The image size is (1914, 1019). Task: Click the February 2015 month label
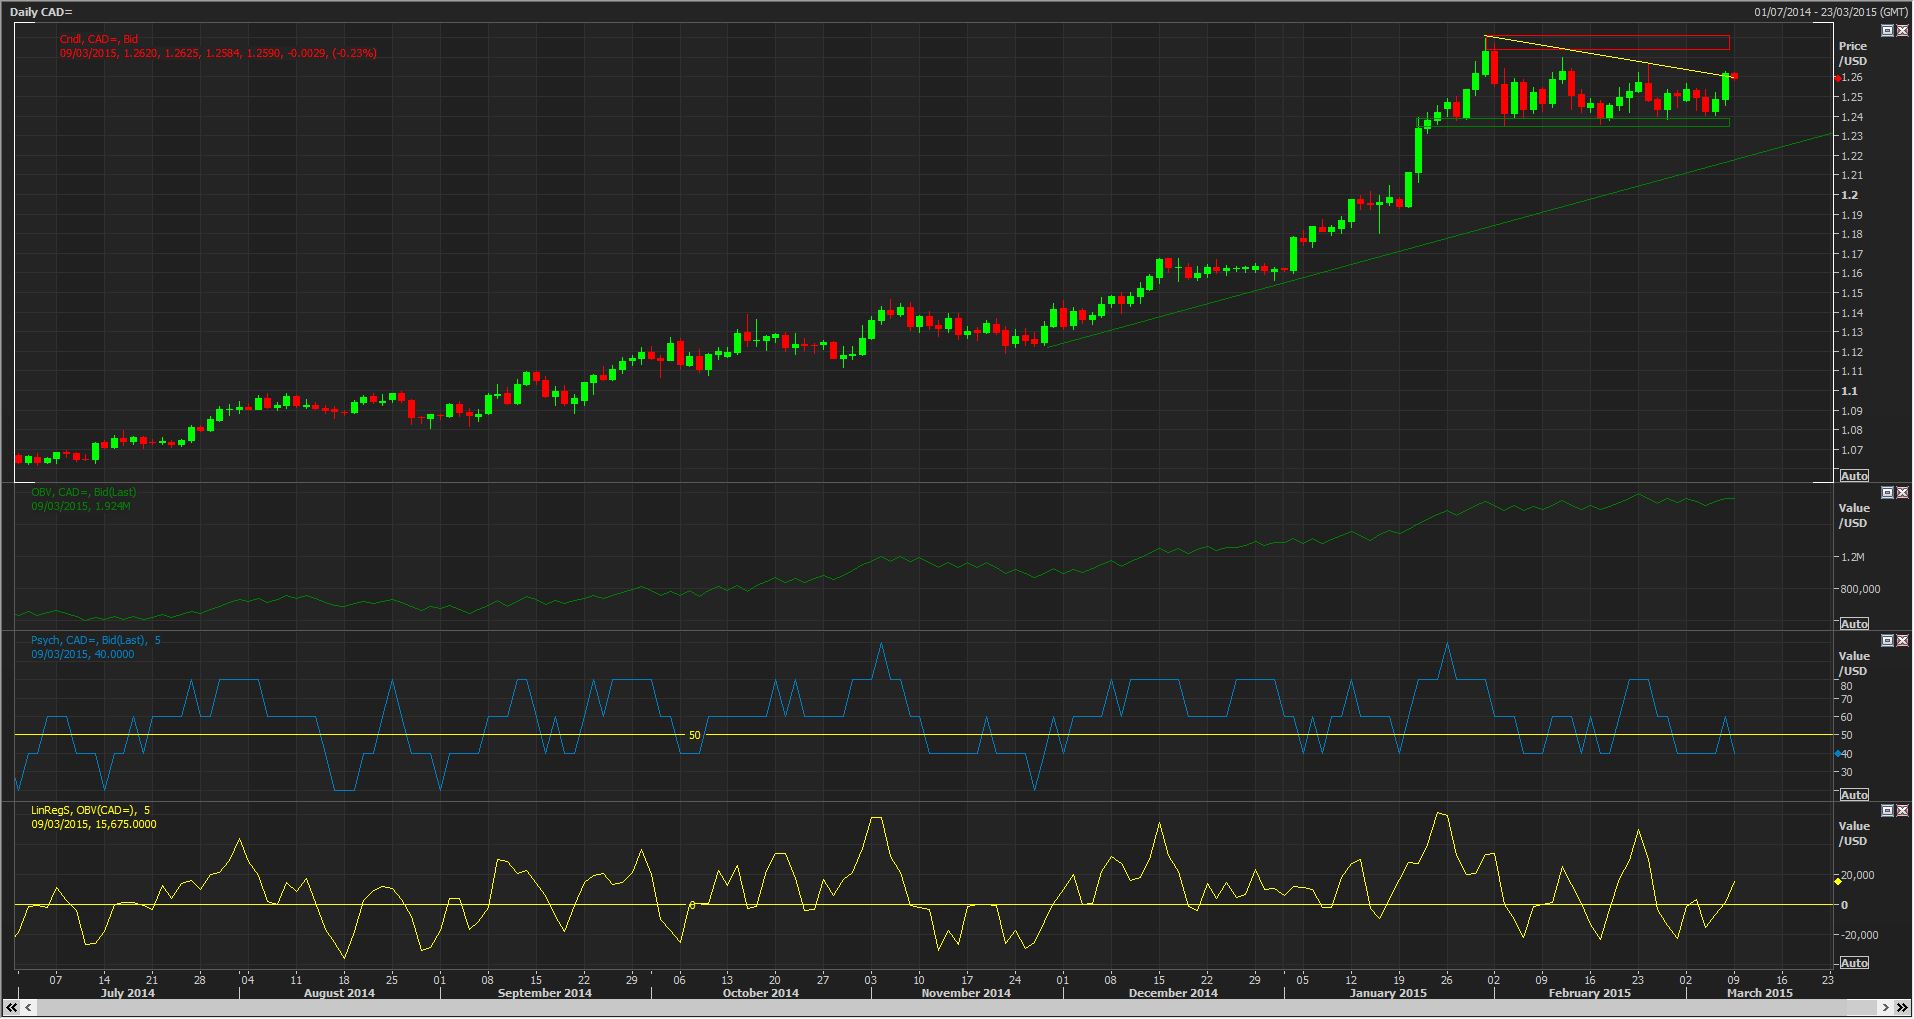1589,993
